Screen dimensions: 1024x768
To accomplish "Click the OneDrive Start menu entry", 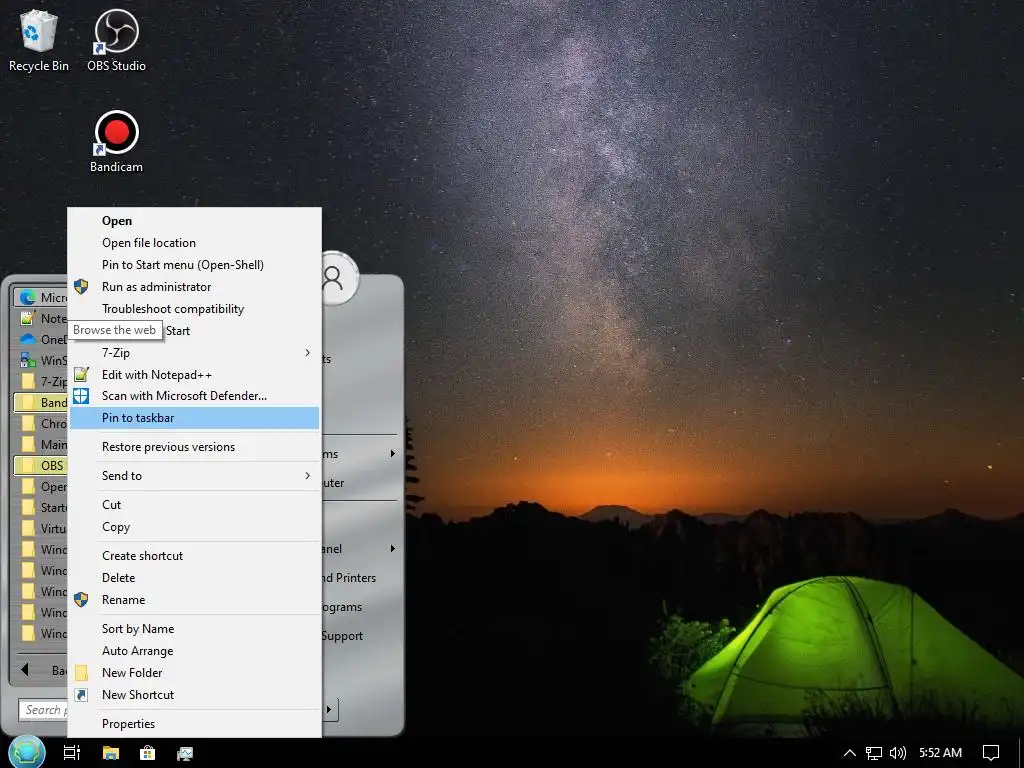I will [40, 340].
